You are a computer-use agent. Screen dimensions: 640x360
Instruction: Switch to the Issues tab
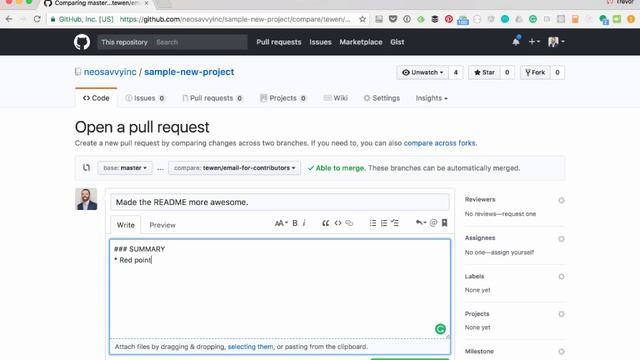coord(145,98)
